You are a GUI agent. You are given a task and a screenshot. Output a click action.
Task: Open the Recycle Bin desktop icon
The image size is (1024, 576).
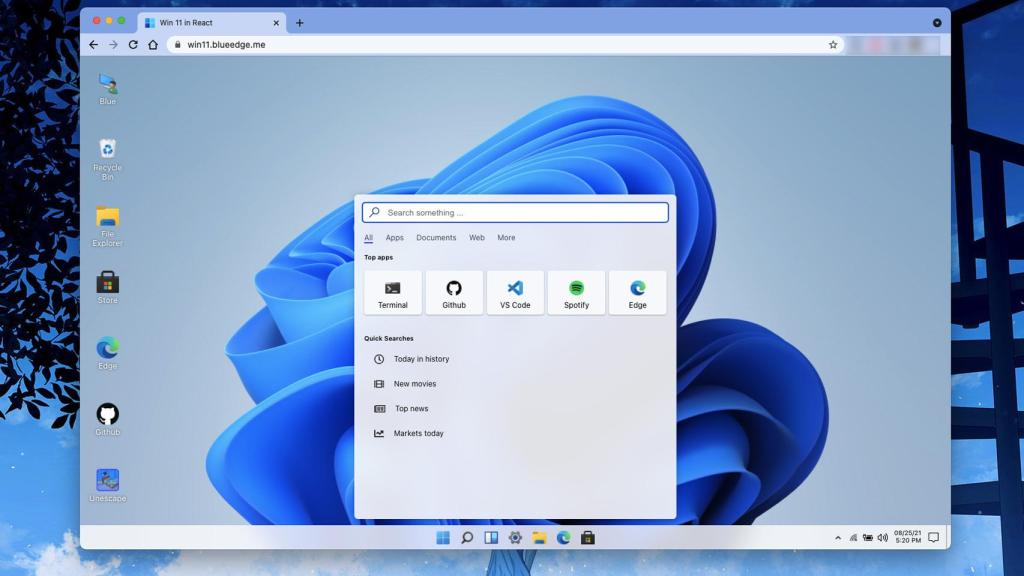tap(106, 155)
